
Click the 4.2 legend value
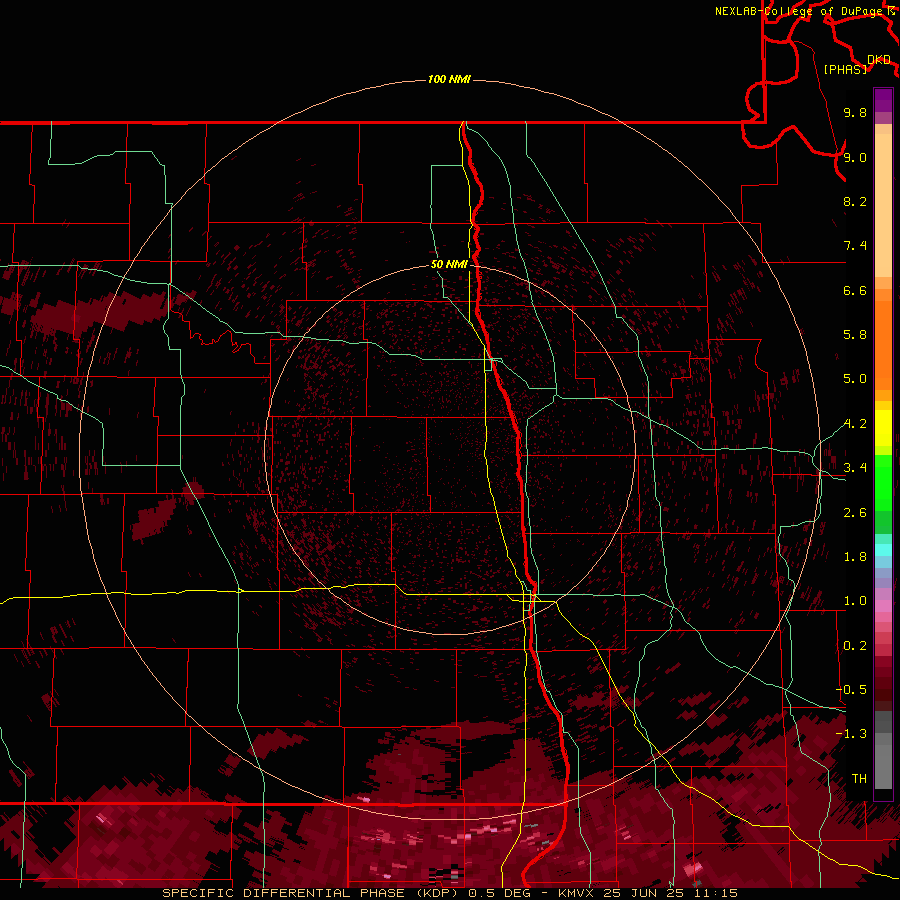855,424
